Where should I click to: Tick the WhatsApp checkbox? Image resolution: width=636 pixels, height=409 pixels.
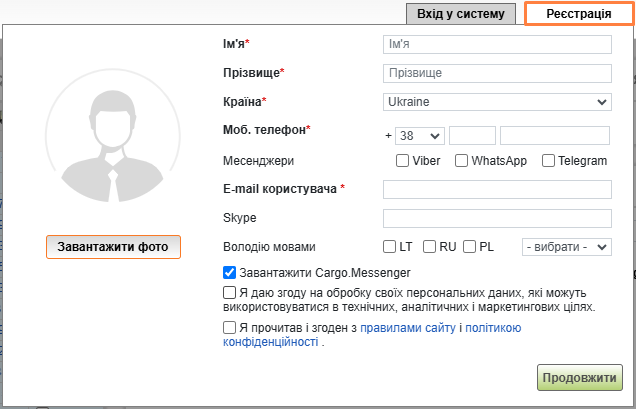coord(462,161)
